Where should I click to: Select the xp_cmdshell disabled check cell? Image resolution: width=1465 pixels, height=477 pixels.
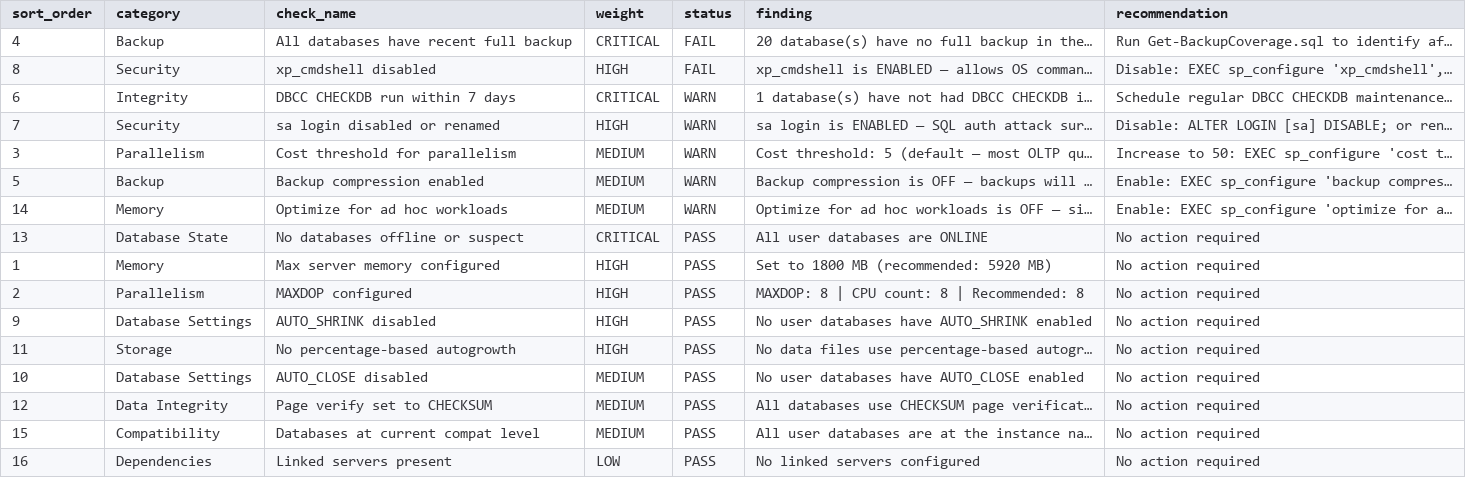click(424, 70)
